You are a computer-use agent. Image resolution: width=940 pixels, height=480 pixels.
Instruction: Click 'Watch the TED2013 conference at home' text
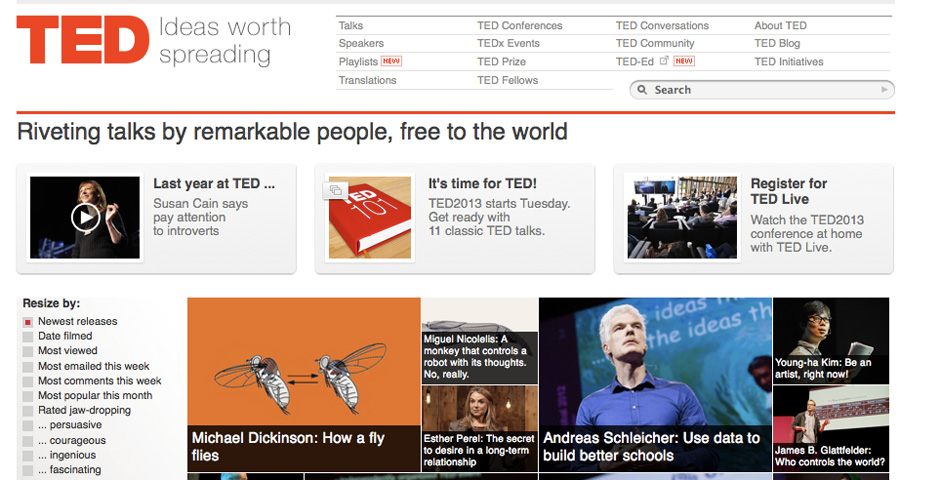click(807, 233)
